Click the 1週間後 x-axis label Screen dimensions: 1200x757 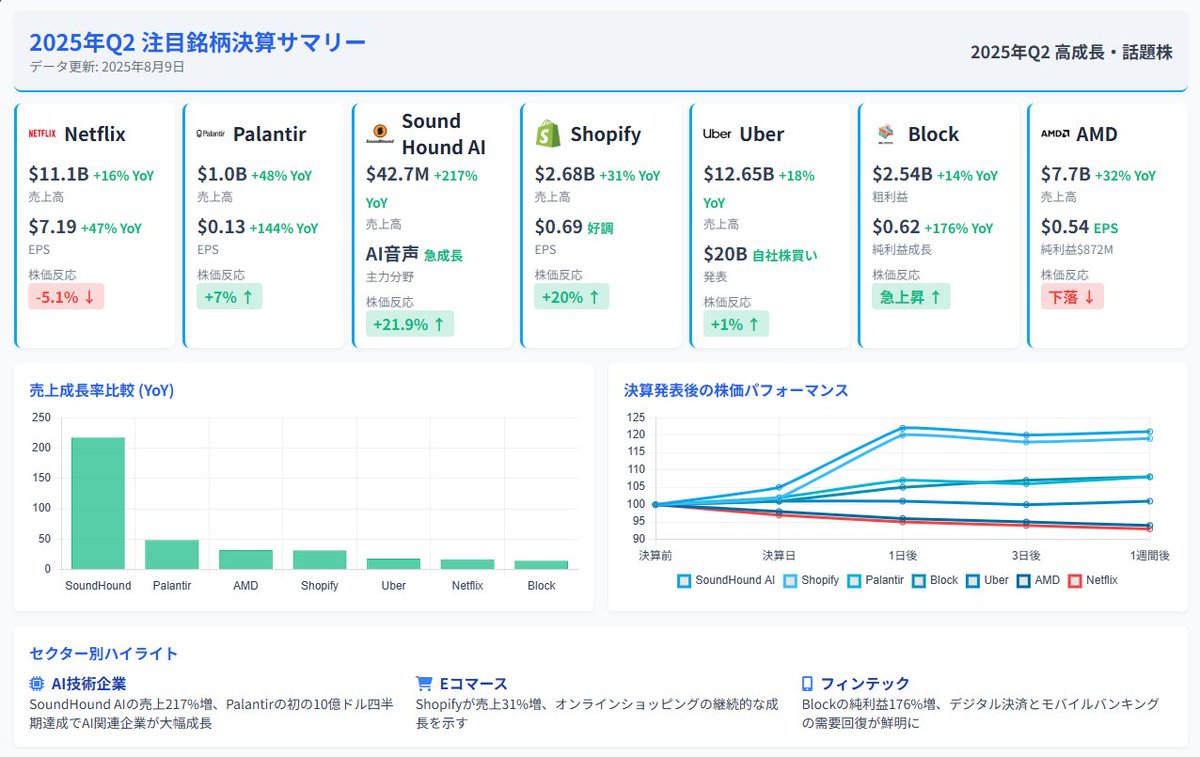1150,554
